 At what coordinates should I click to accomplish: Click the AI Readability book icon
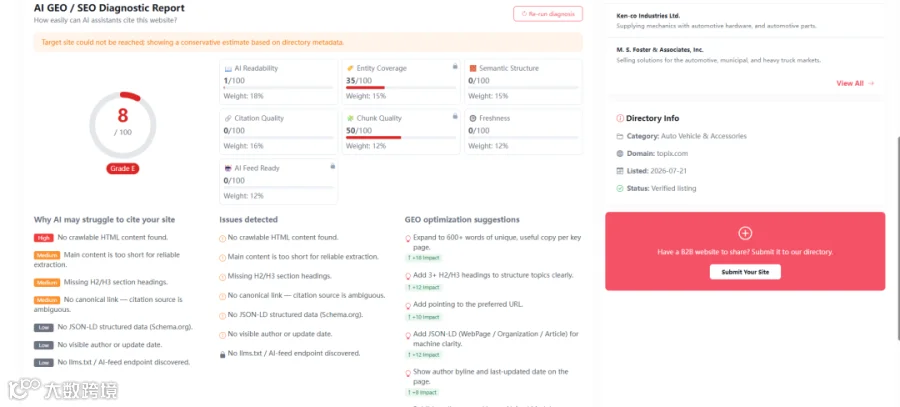click(228, 68)
